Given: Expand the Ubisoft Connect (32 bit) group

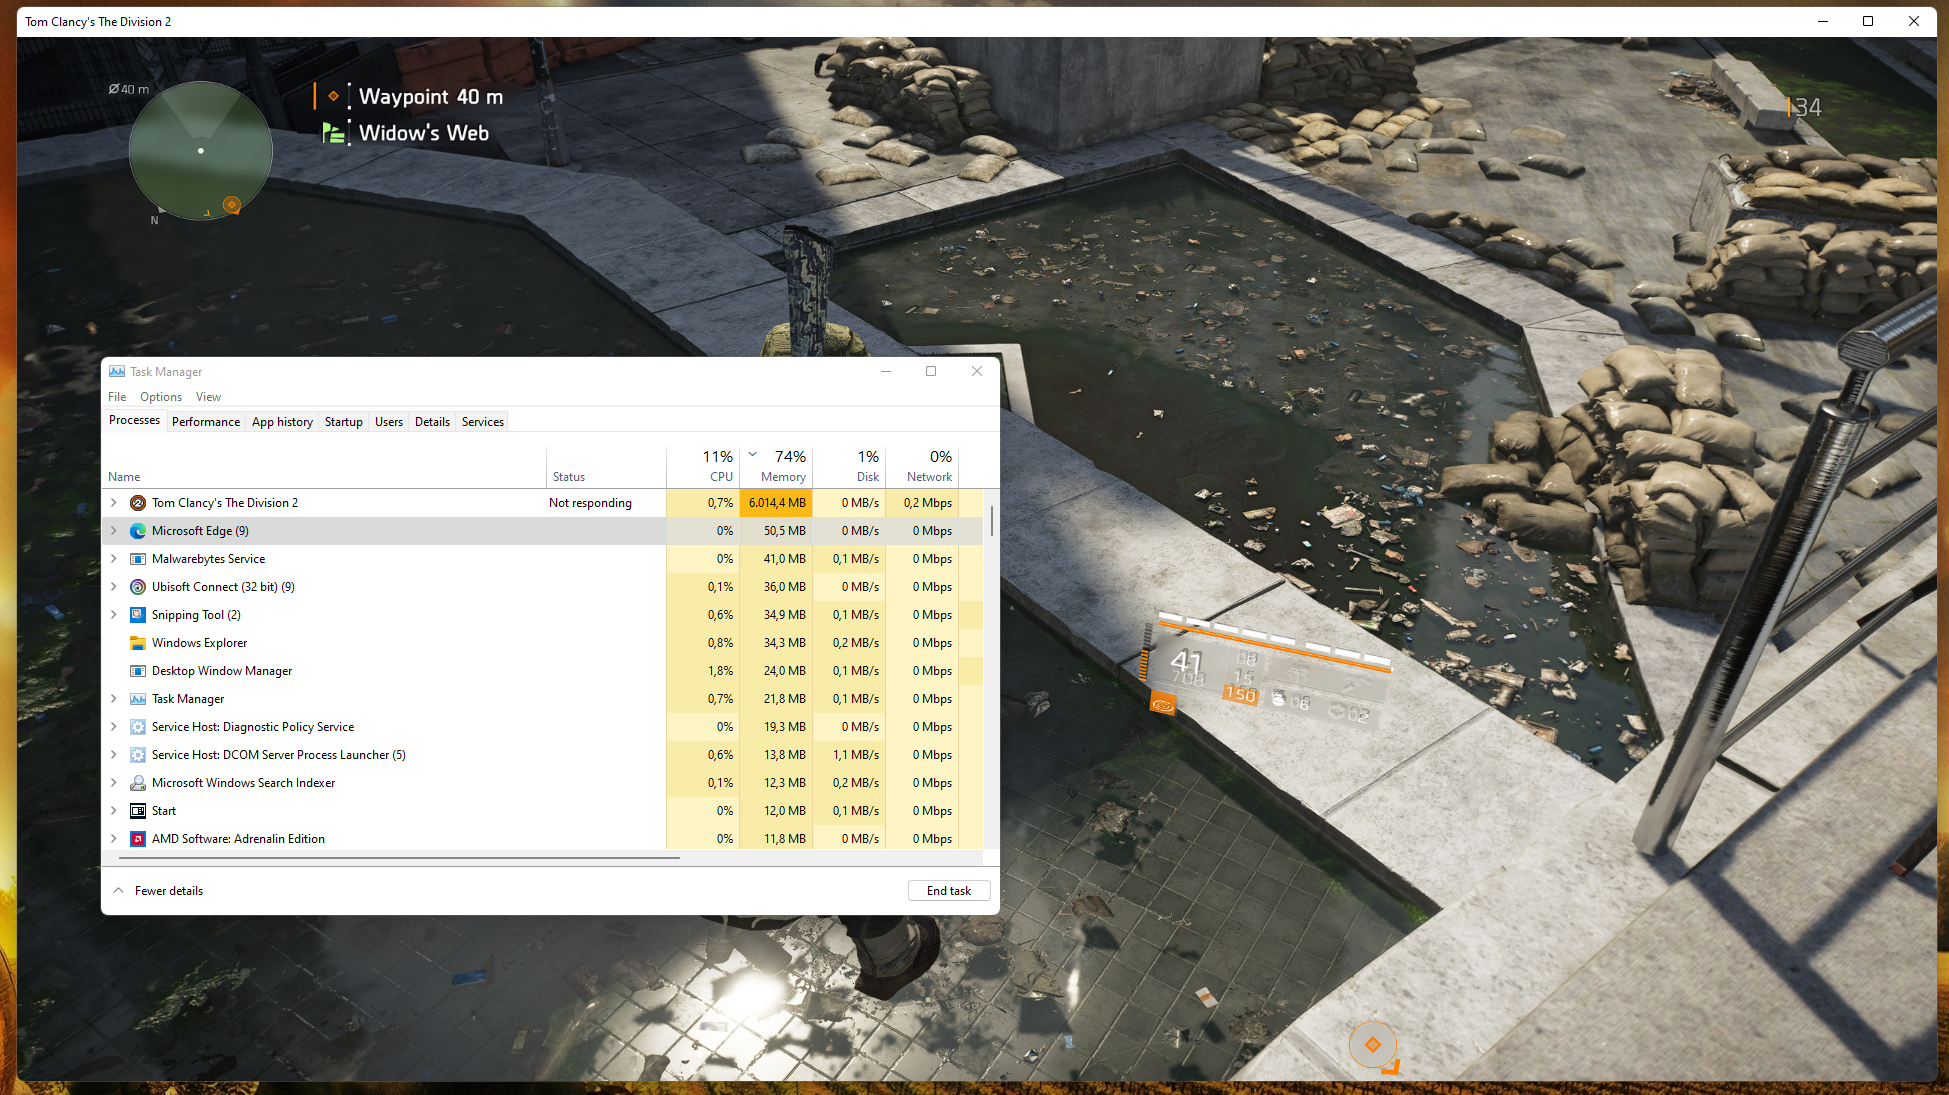Looking at the screenshot, I should [114, 587].
